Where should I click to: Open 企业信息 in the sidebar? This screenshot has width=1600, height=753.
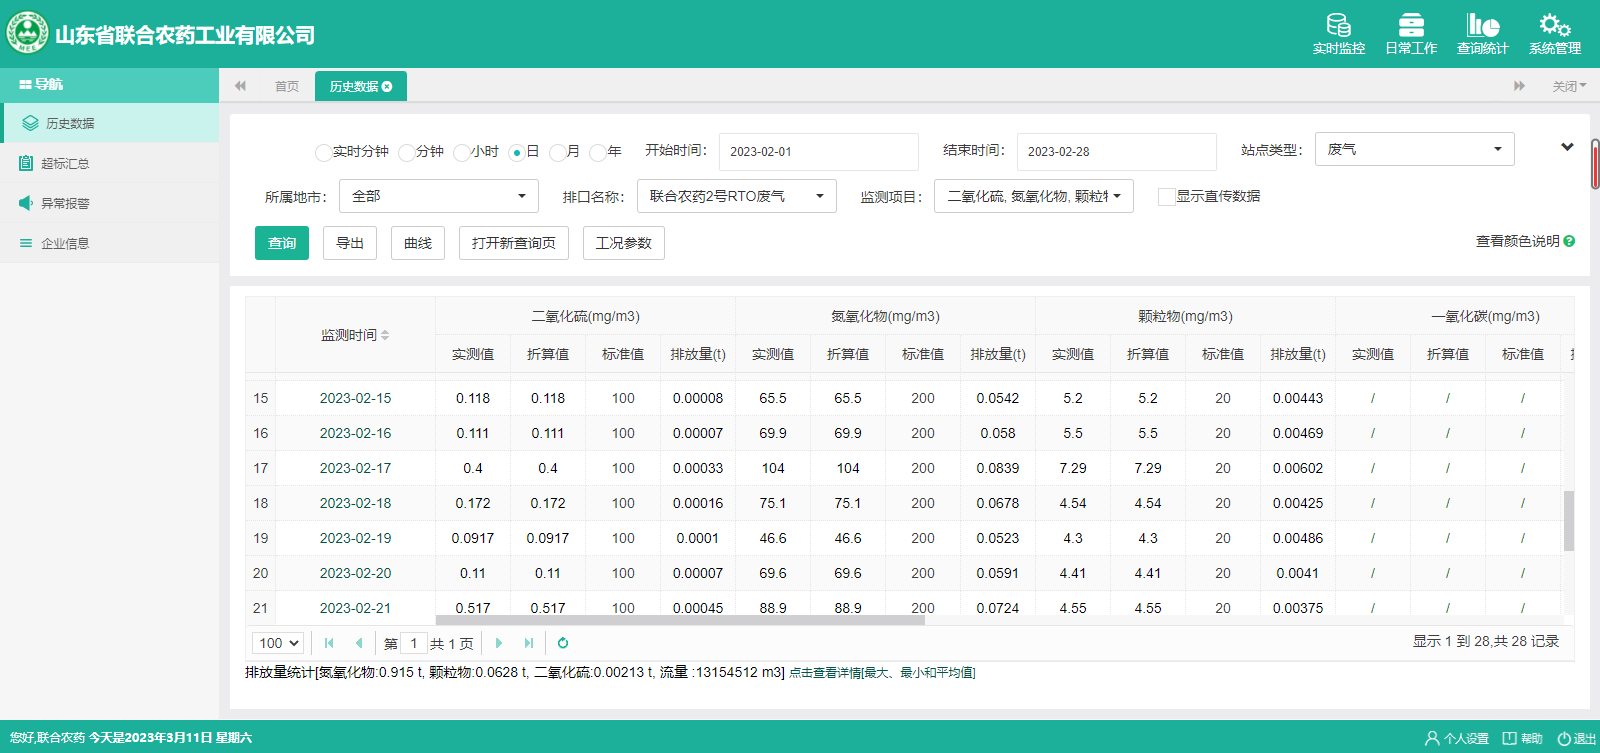(x=110, y=243)
